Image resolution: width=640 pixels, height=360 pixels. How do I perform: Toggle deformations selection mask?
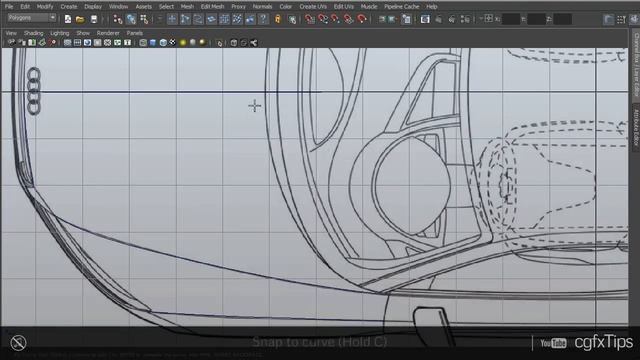224,19
